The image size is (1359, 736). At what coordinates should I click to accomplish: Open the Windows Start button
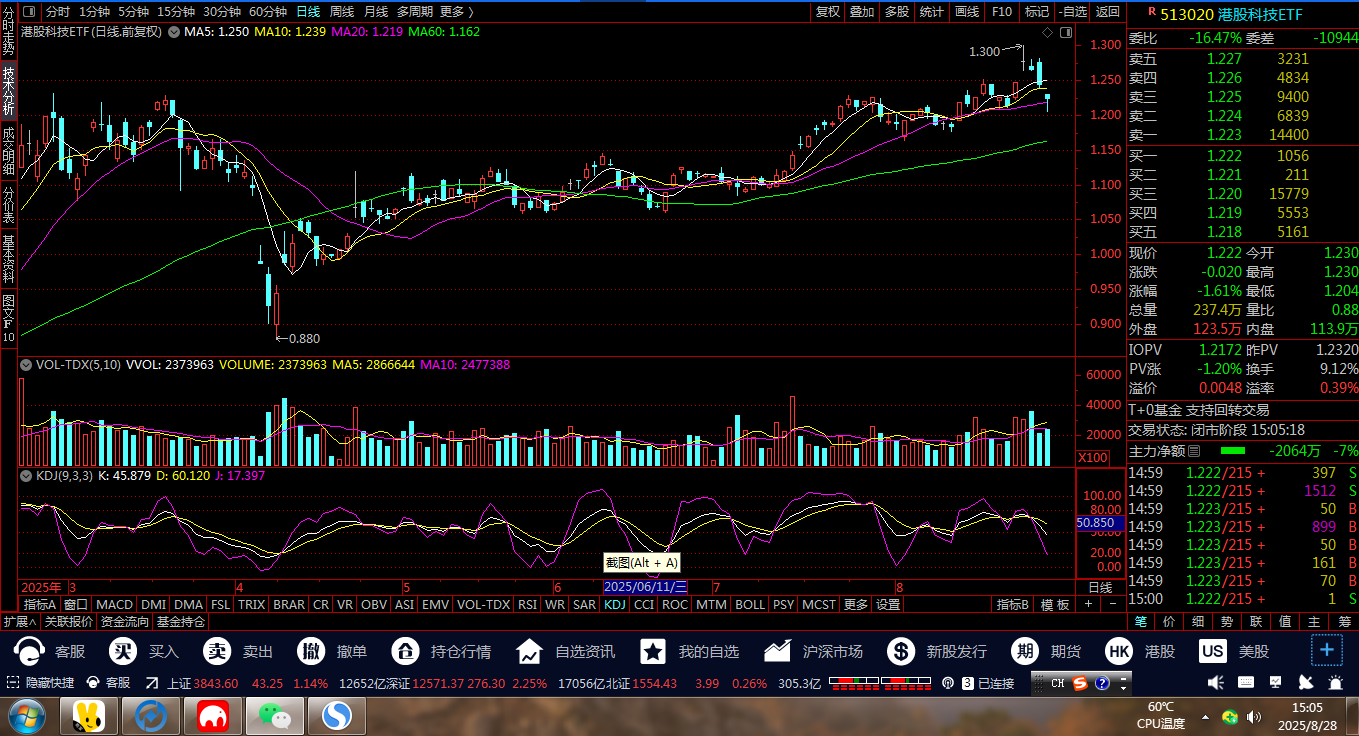pyautogui.click(x=25, y=716)
